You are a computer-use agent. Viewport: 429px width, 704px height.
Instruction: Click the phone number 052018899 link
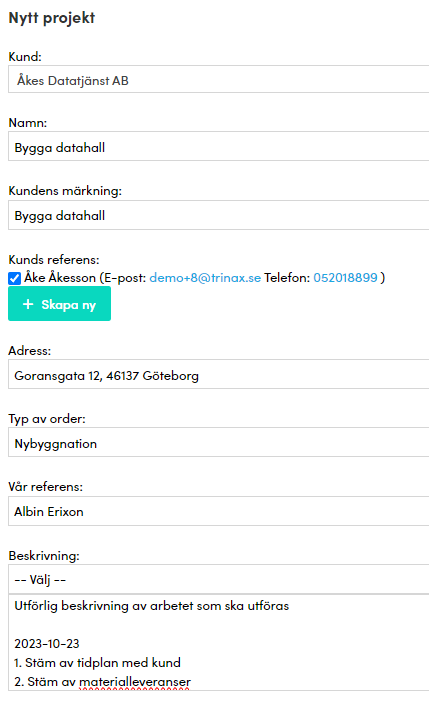tap(345, 278)
